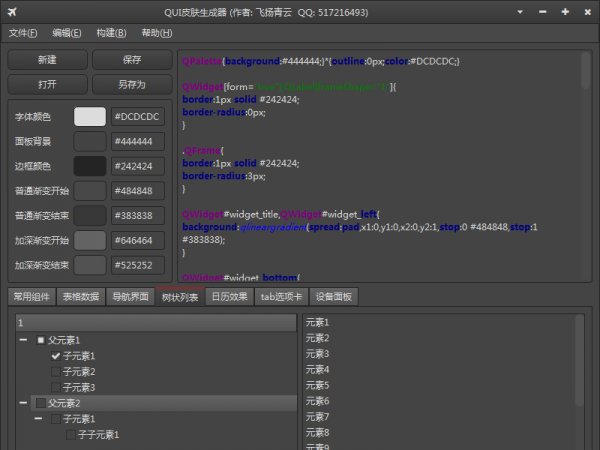600x450 pixels.
Task: Open the 构建(B) menu
Action: tap(111, 33)
